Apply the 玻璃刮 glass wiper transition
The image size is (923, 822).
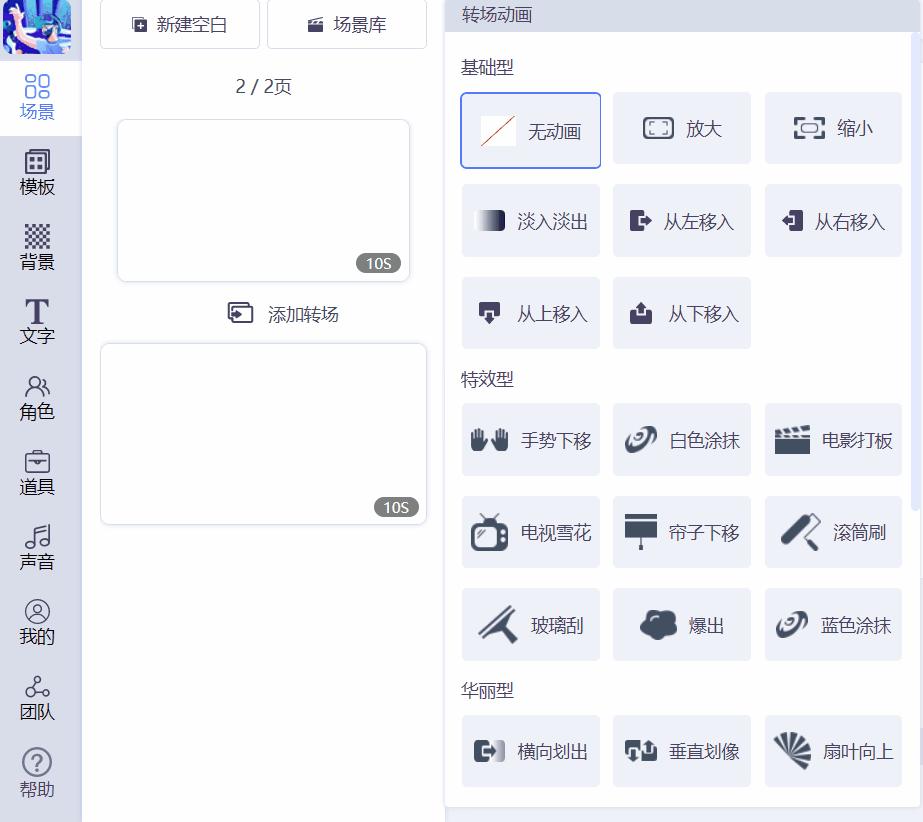point(530,624)
